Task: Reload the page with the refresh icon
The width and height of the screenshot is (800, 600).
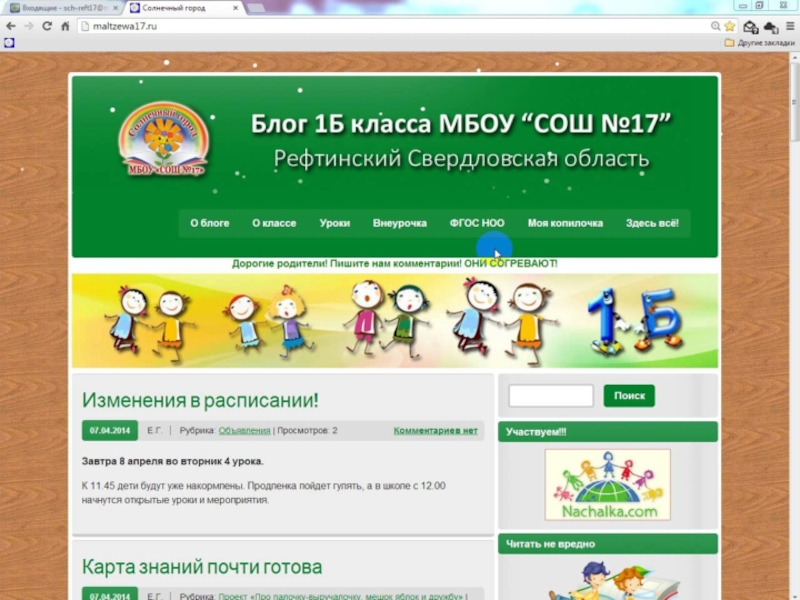Action: pos(47,26)
